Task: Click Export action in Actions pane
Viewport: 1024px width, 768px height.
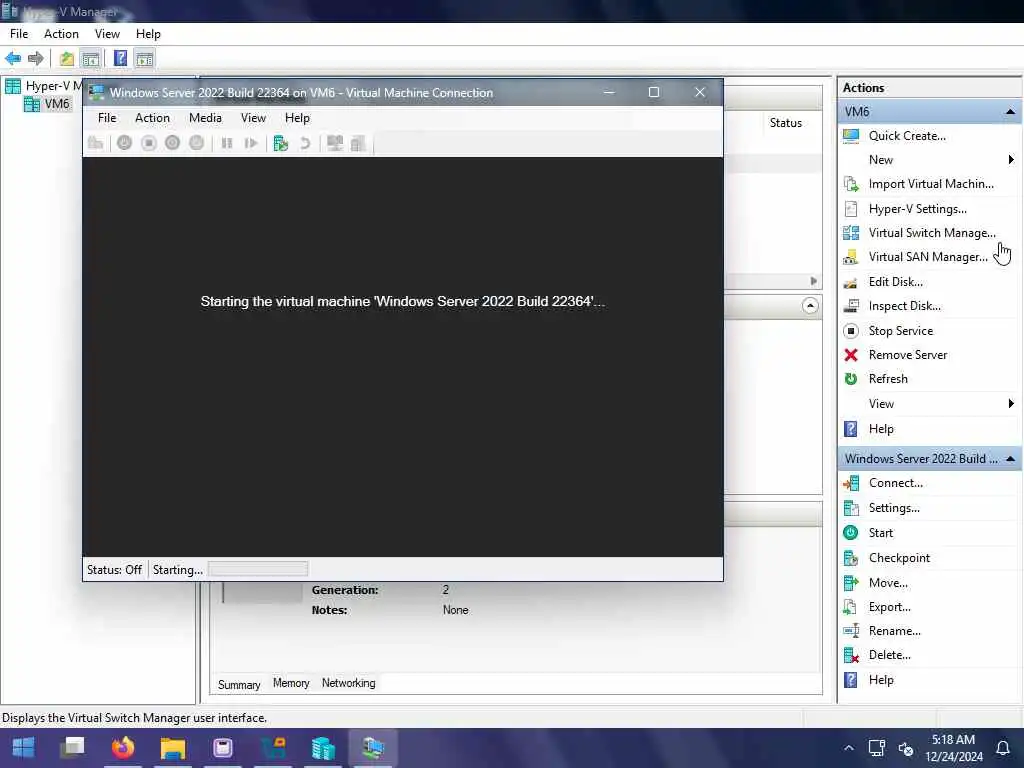Action: [889, 607]
